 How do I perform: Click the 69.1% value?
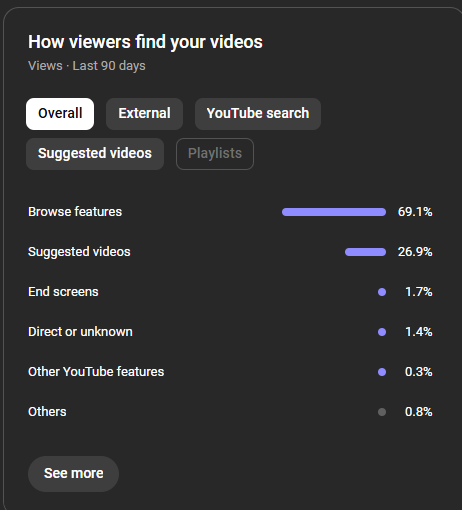(415, 212)
